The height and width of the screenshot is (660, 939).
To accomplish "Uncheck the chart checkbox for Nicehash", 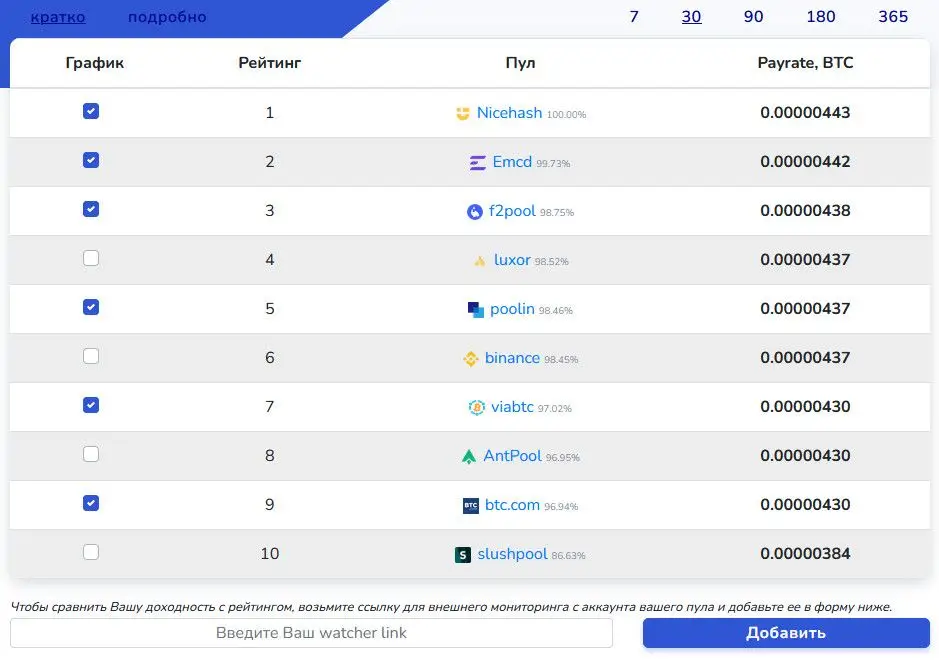I will 91,111.
